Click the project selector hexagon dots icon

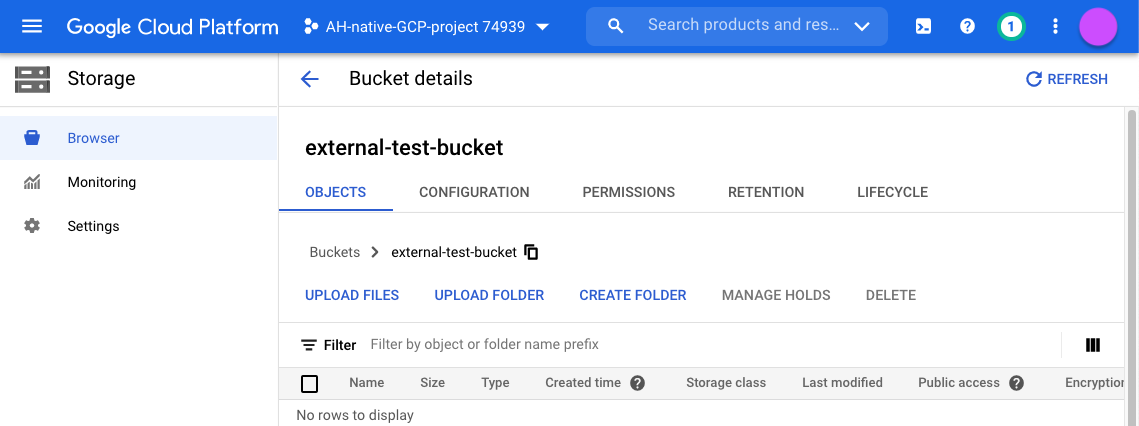point(311,28)
